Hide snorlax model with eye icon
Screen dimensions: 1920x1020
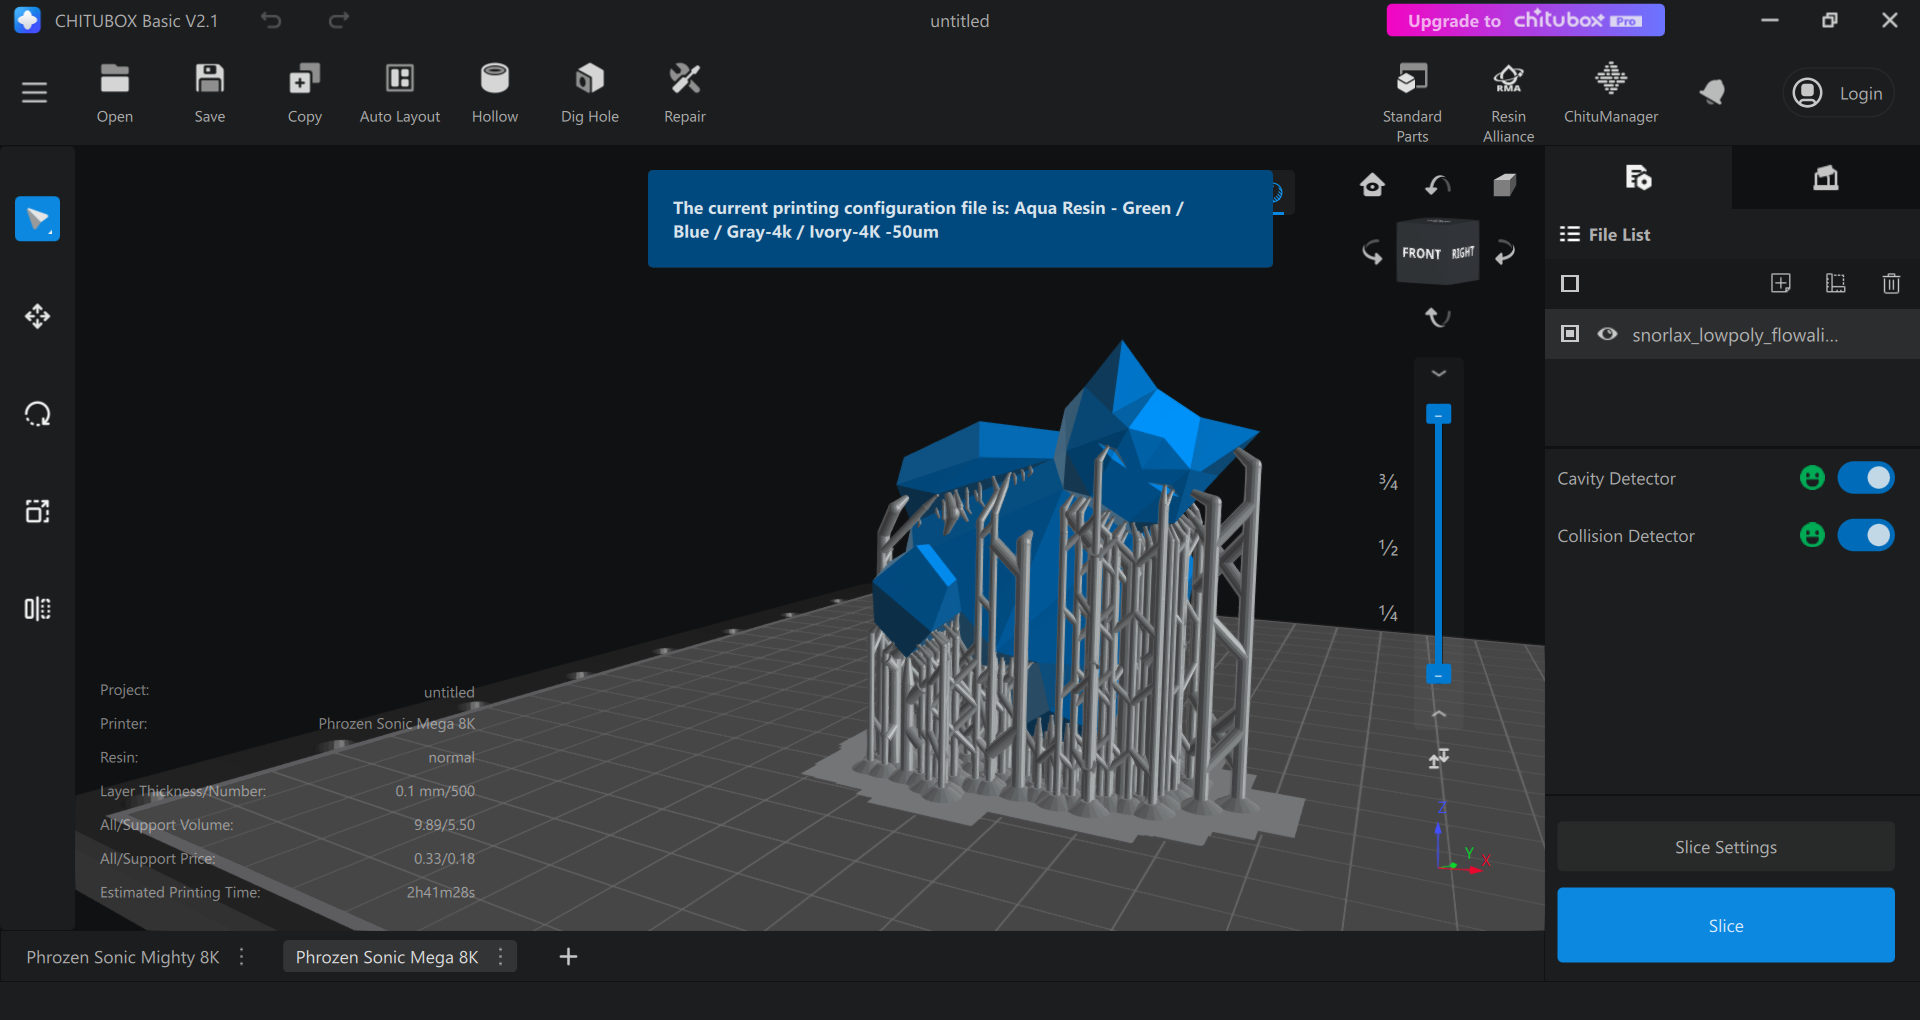(x=1607, y=334)
